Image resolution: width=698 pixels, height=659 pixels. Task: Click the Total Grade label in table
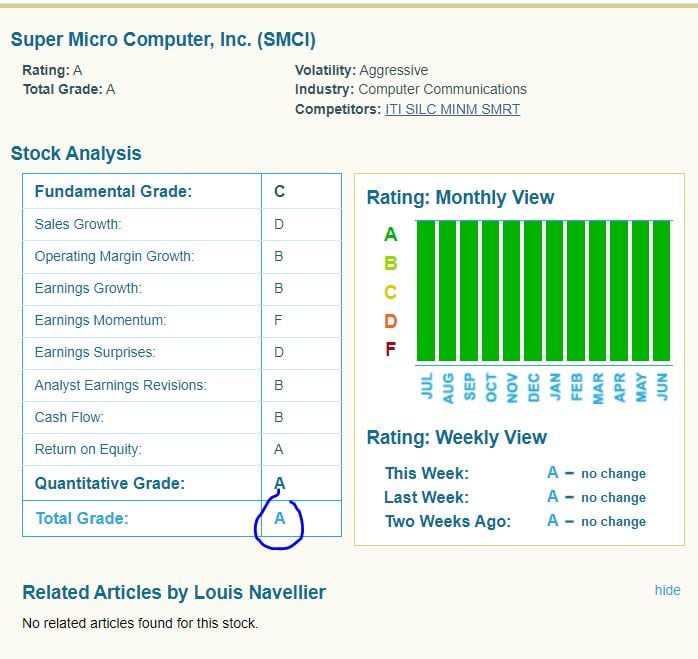82,518
